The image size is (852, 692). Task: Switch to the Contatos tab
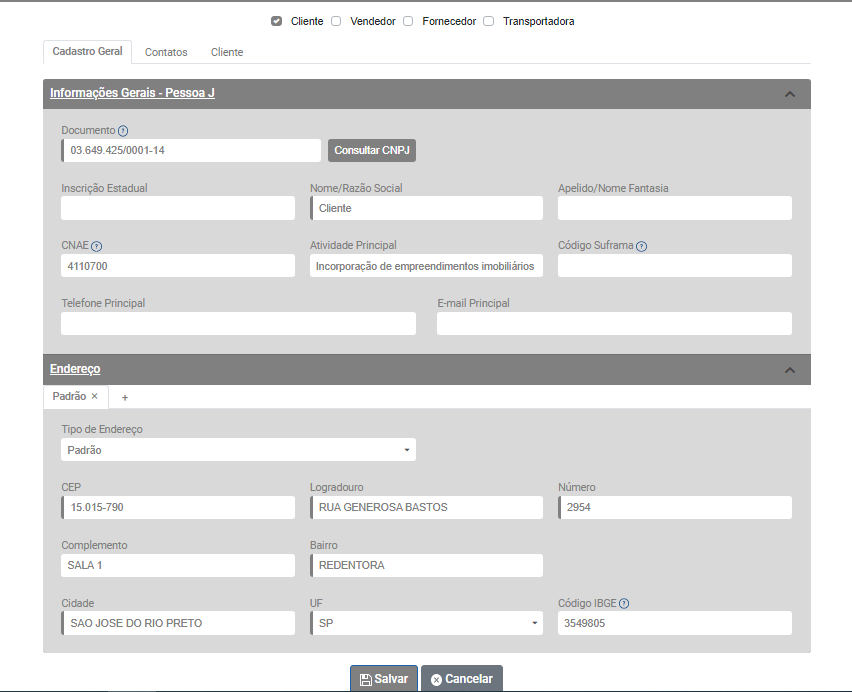point(166,52)
